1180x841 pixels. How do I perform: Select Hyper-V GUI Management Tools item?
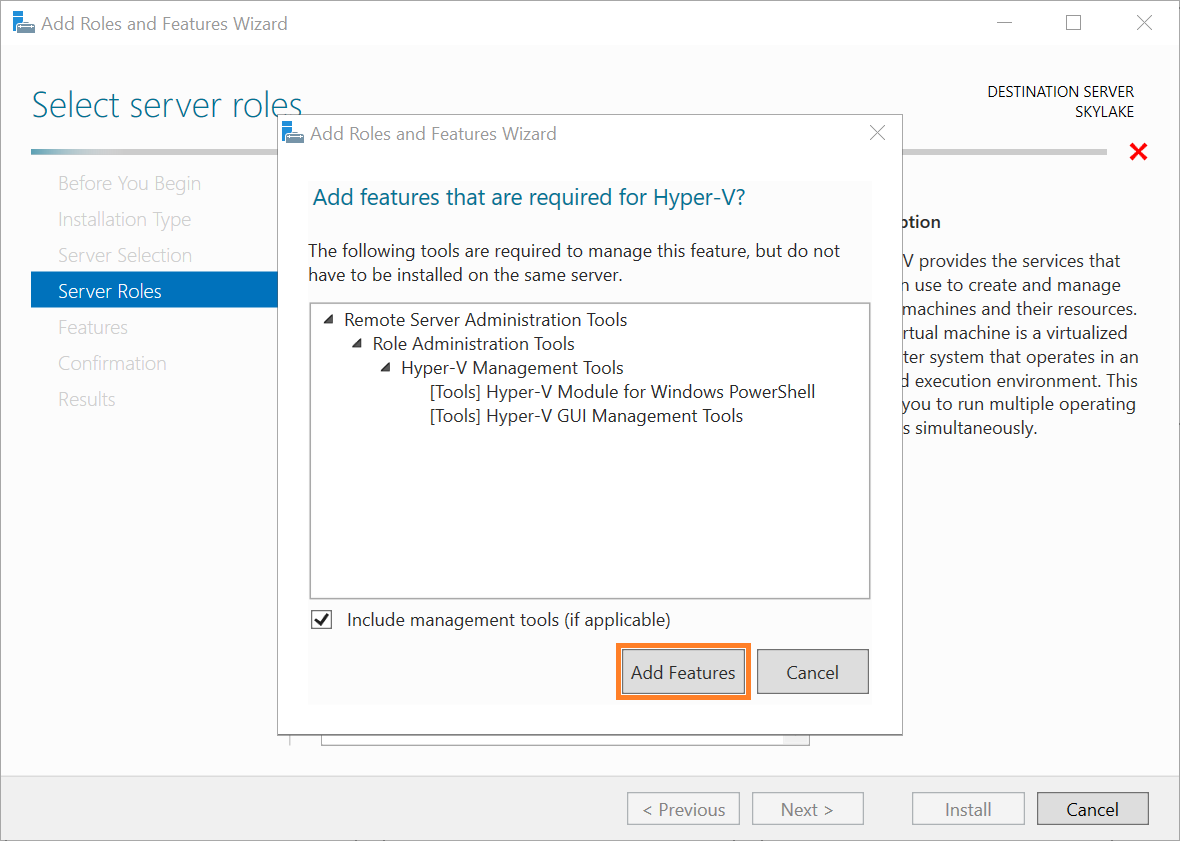[586, 416]
